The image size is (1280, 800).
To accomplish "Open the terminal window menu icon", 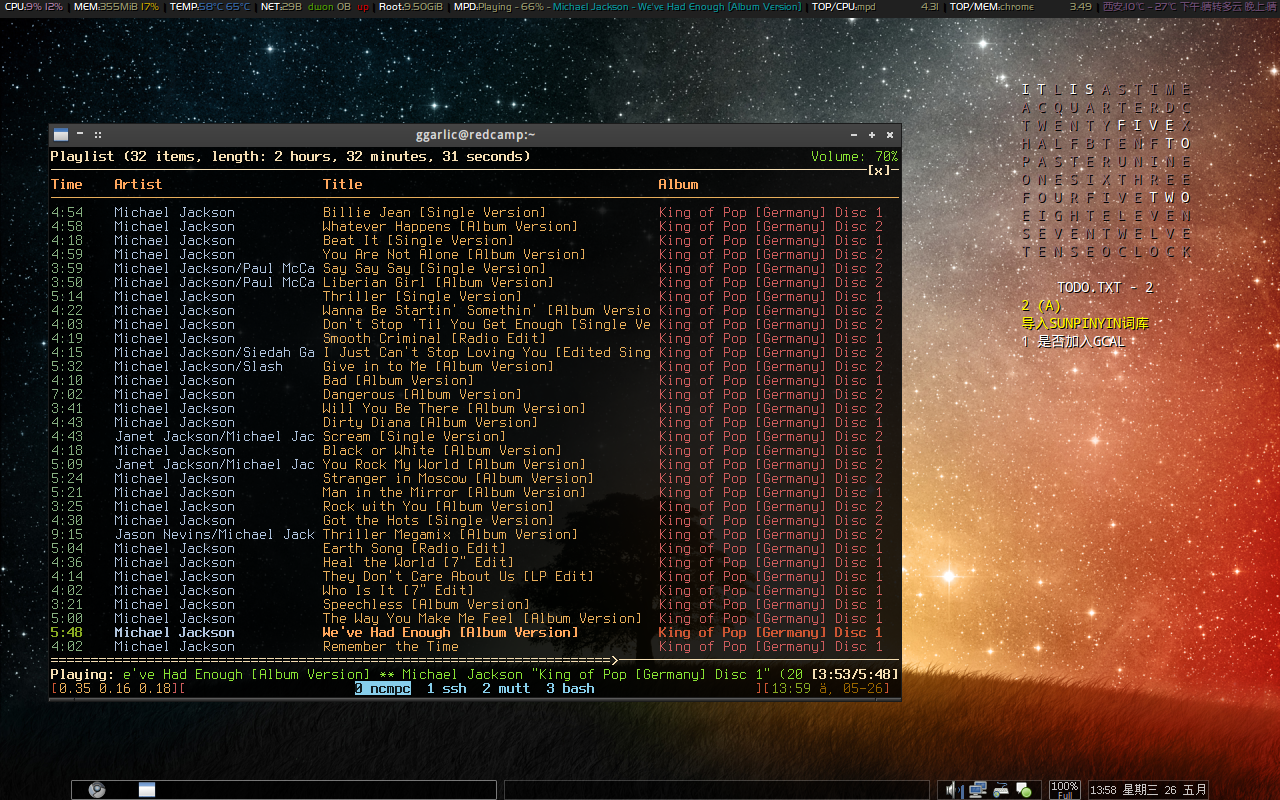I will (x=61, y=134).
